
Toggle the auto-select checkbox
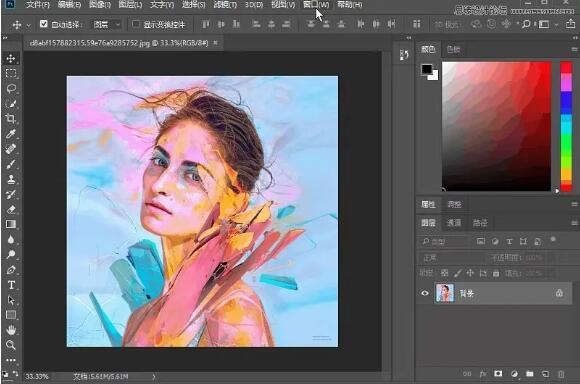(44, 24)
